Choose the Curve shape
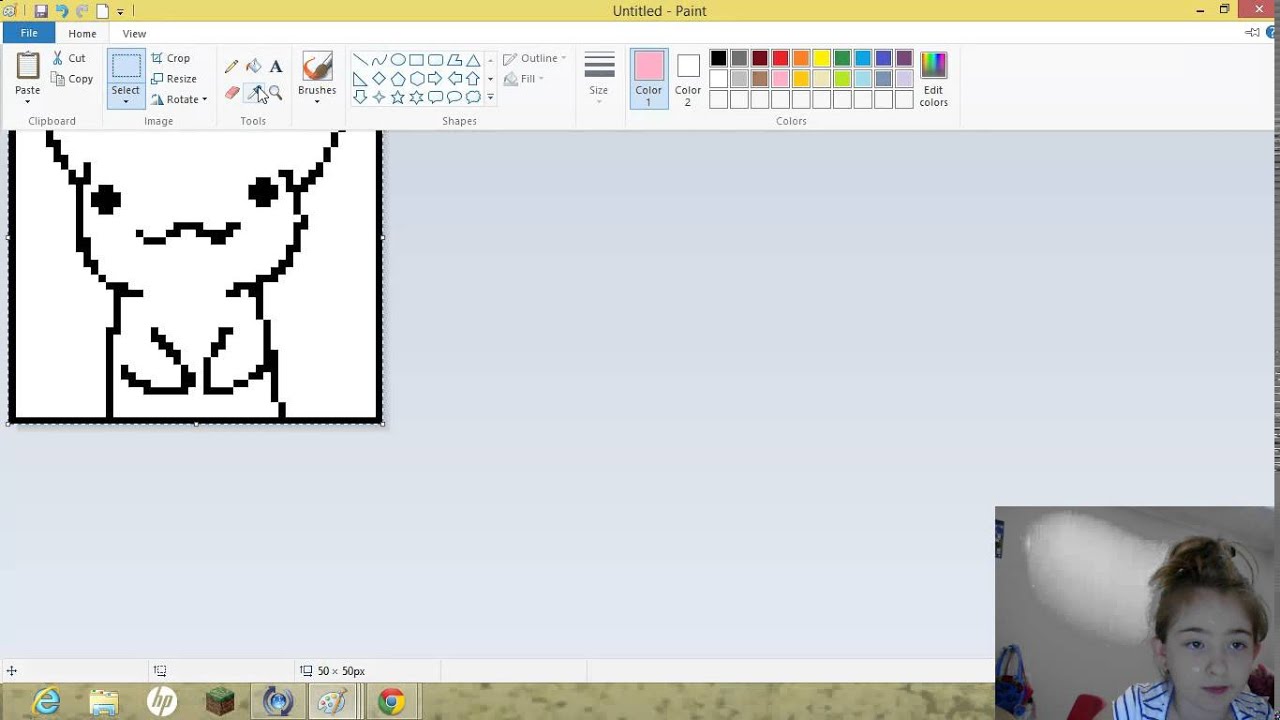The image size is (1280, 720). 379,60
